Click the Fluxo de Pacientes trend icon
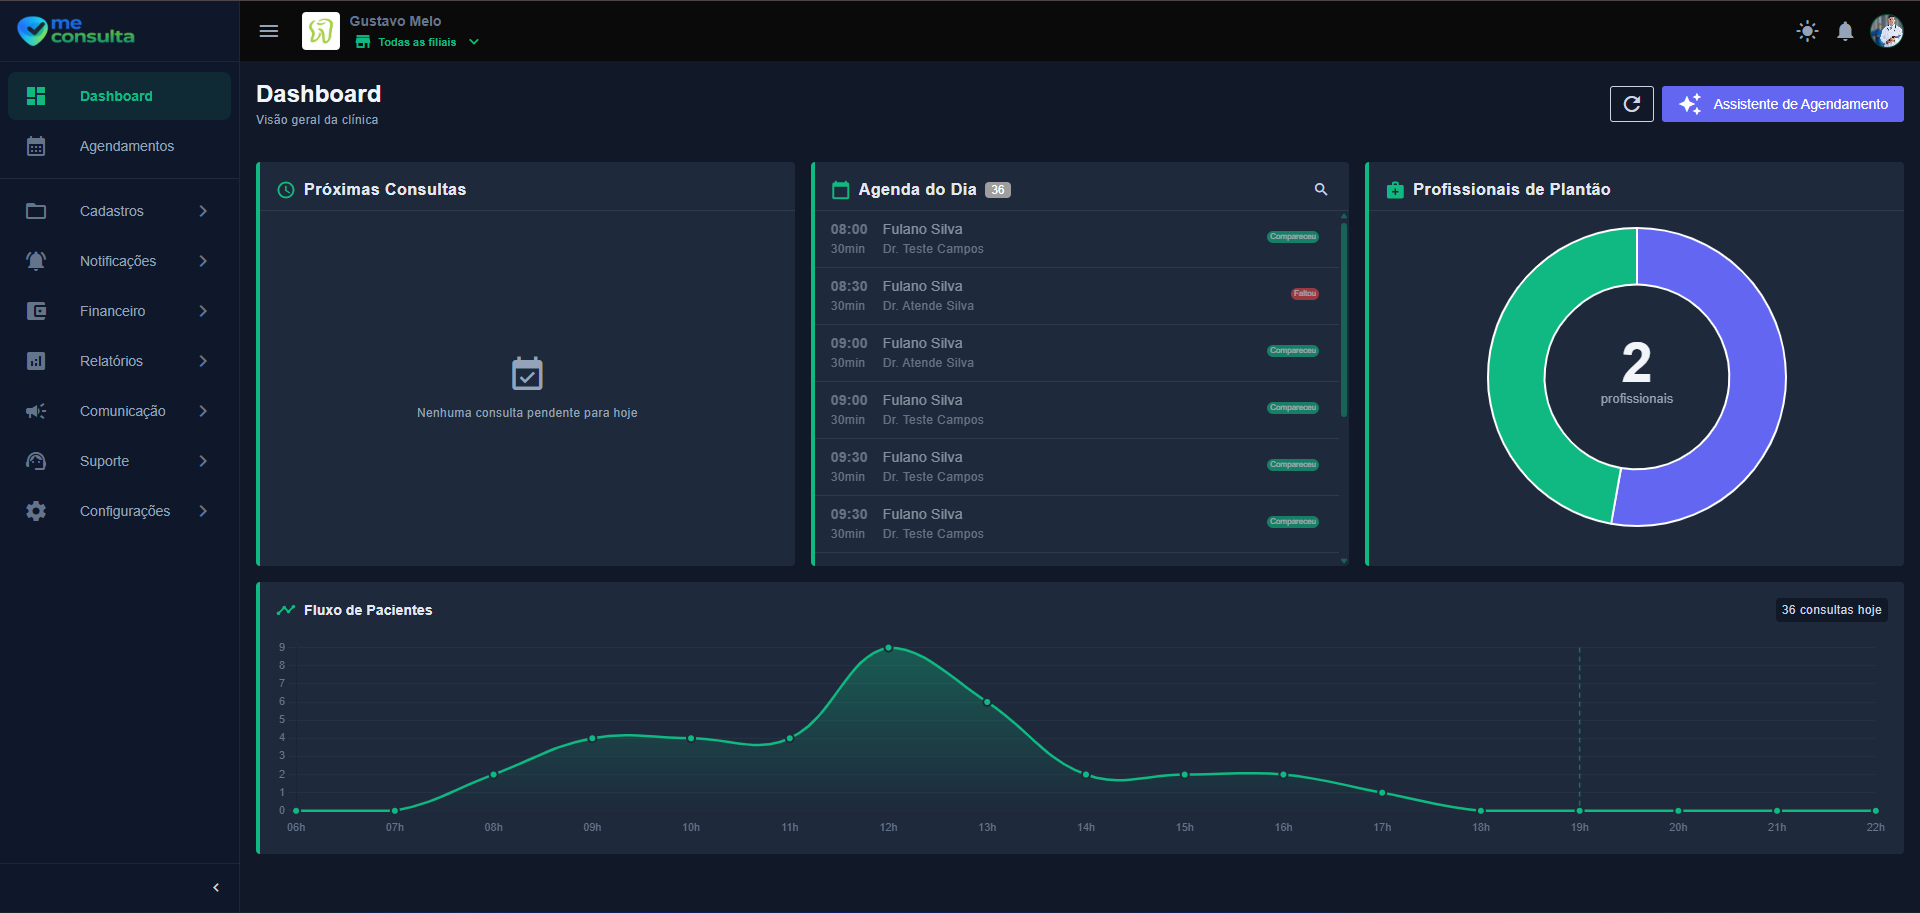Image resolution: width=1920 pixels, height=913 pixels. 286,610
